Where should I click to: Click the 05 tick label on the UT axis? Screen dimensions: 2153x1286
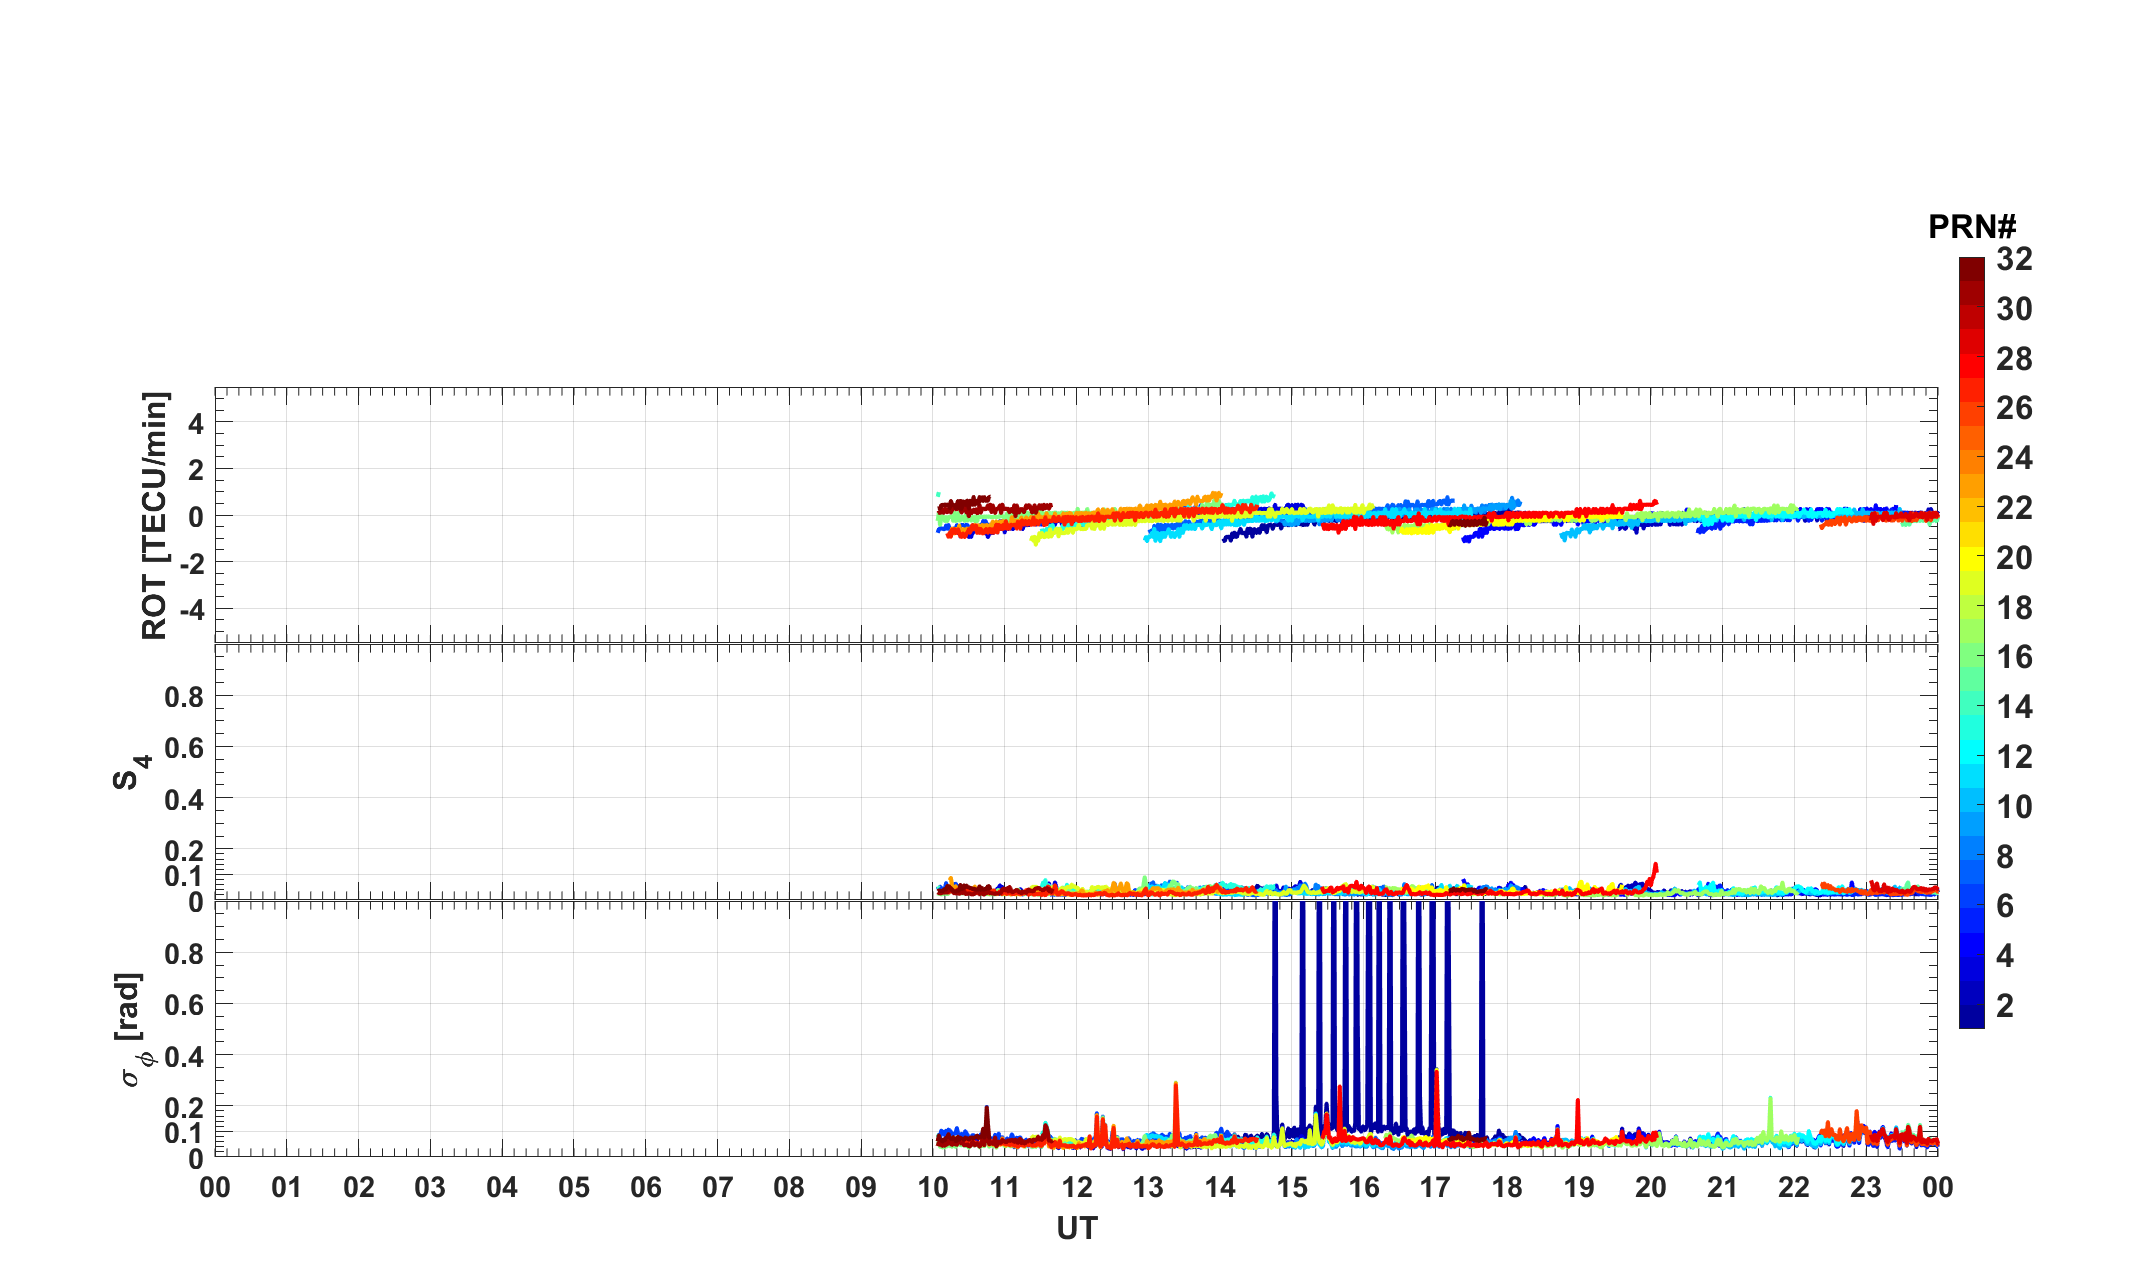(x=573, y=1188)
